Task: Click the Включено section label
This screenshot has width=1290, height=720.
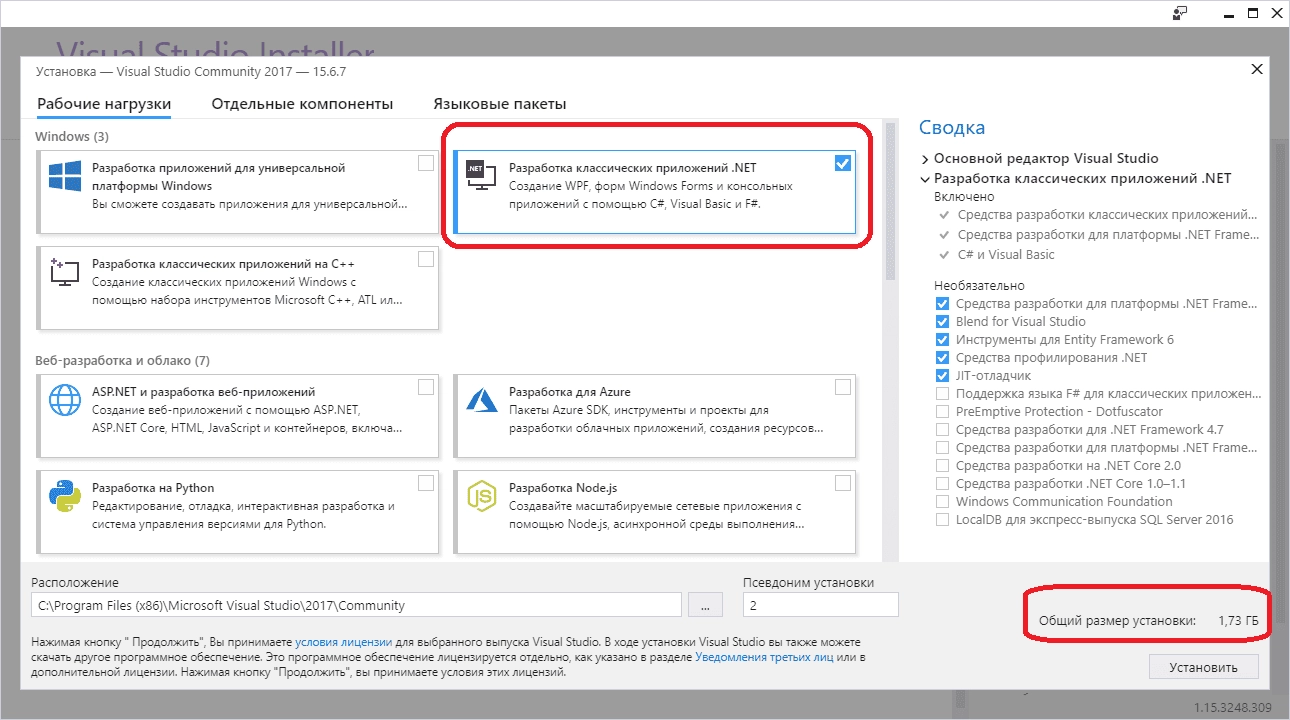Action: coord(964,197)
